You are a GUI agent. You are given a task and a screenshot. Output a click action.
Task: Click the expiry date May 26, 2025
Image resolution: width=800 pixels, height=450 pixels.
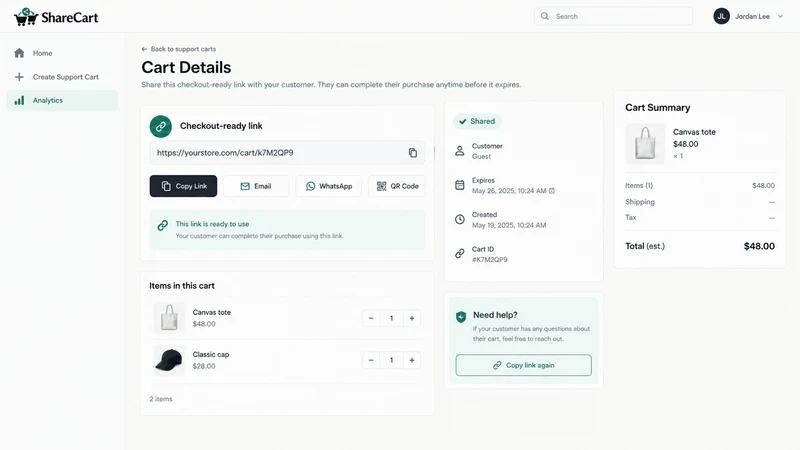point(509,191)
